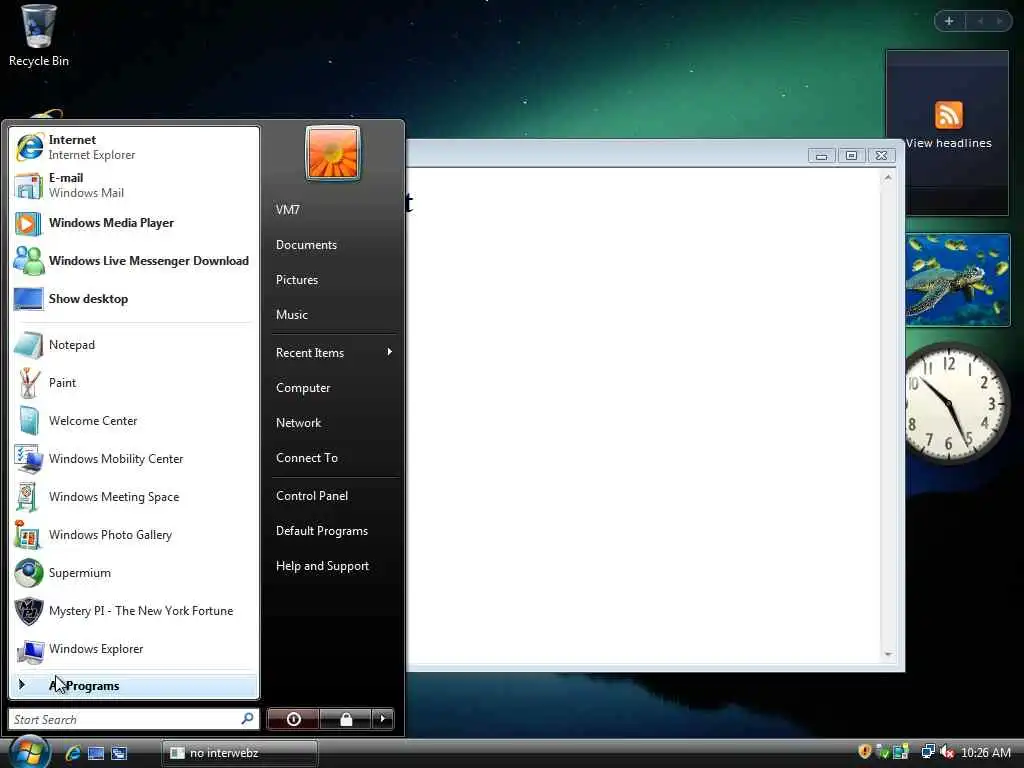
Task: Click the power sleep button
Action: [x=293, y=719]
